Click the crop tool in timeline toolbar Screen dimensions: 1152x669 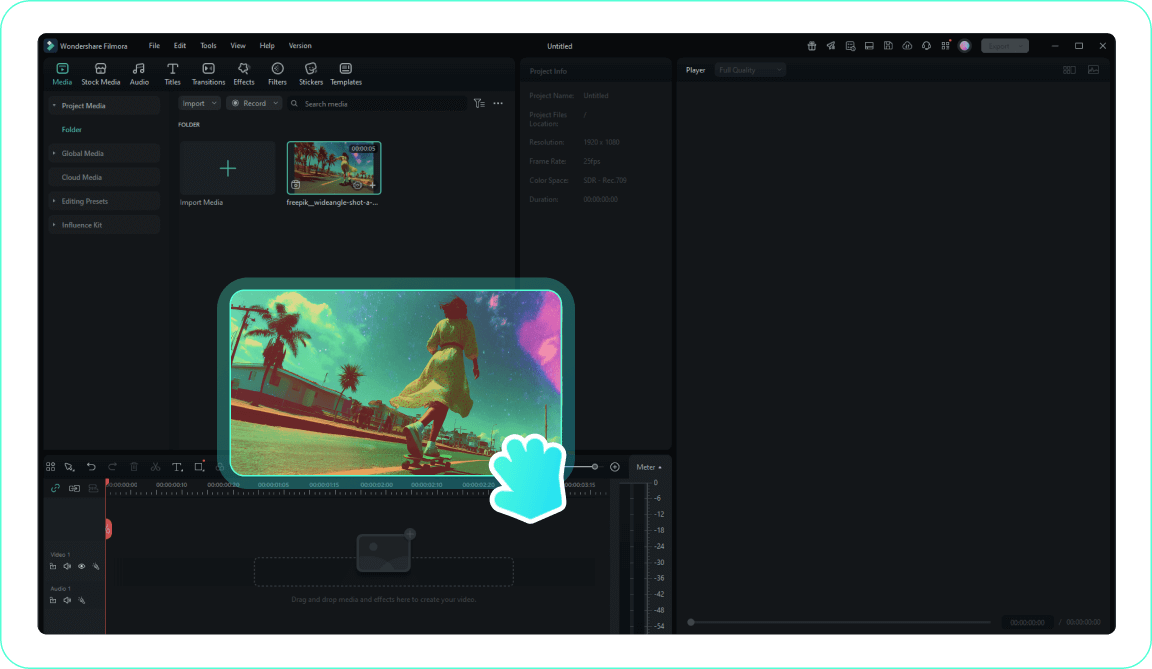click(x=199, y=466)
